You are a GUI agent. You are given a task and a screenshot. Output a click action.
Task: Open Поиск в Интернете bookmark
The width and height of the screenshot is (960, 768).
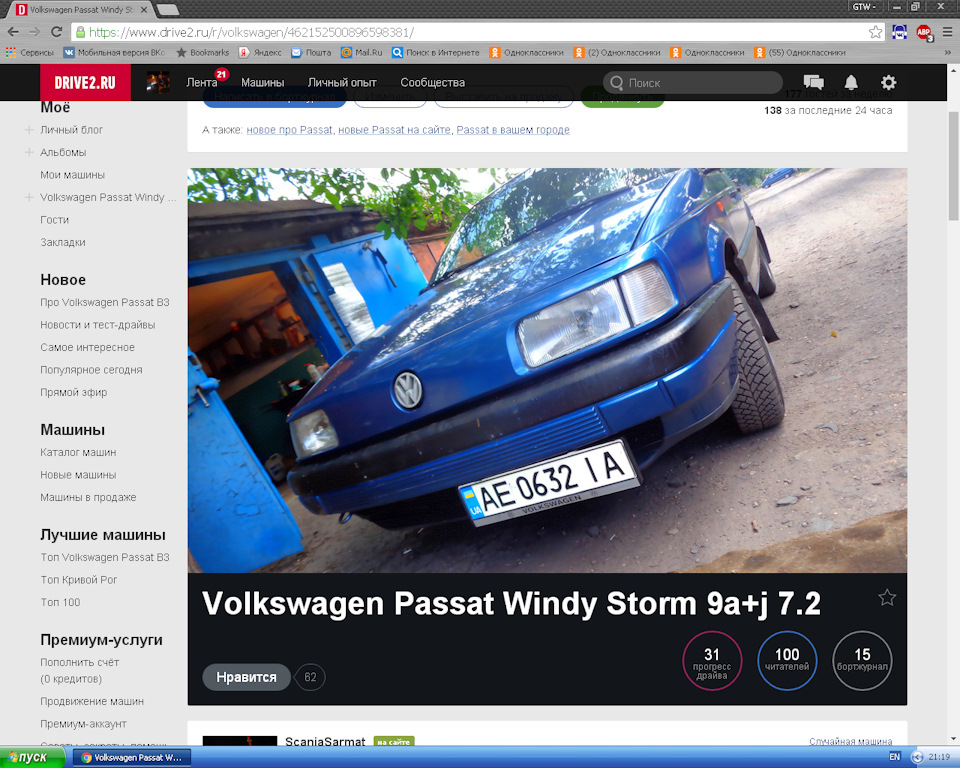pyautogui.click(x=436, y=53)
